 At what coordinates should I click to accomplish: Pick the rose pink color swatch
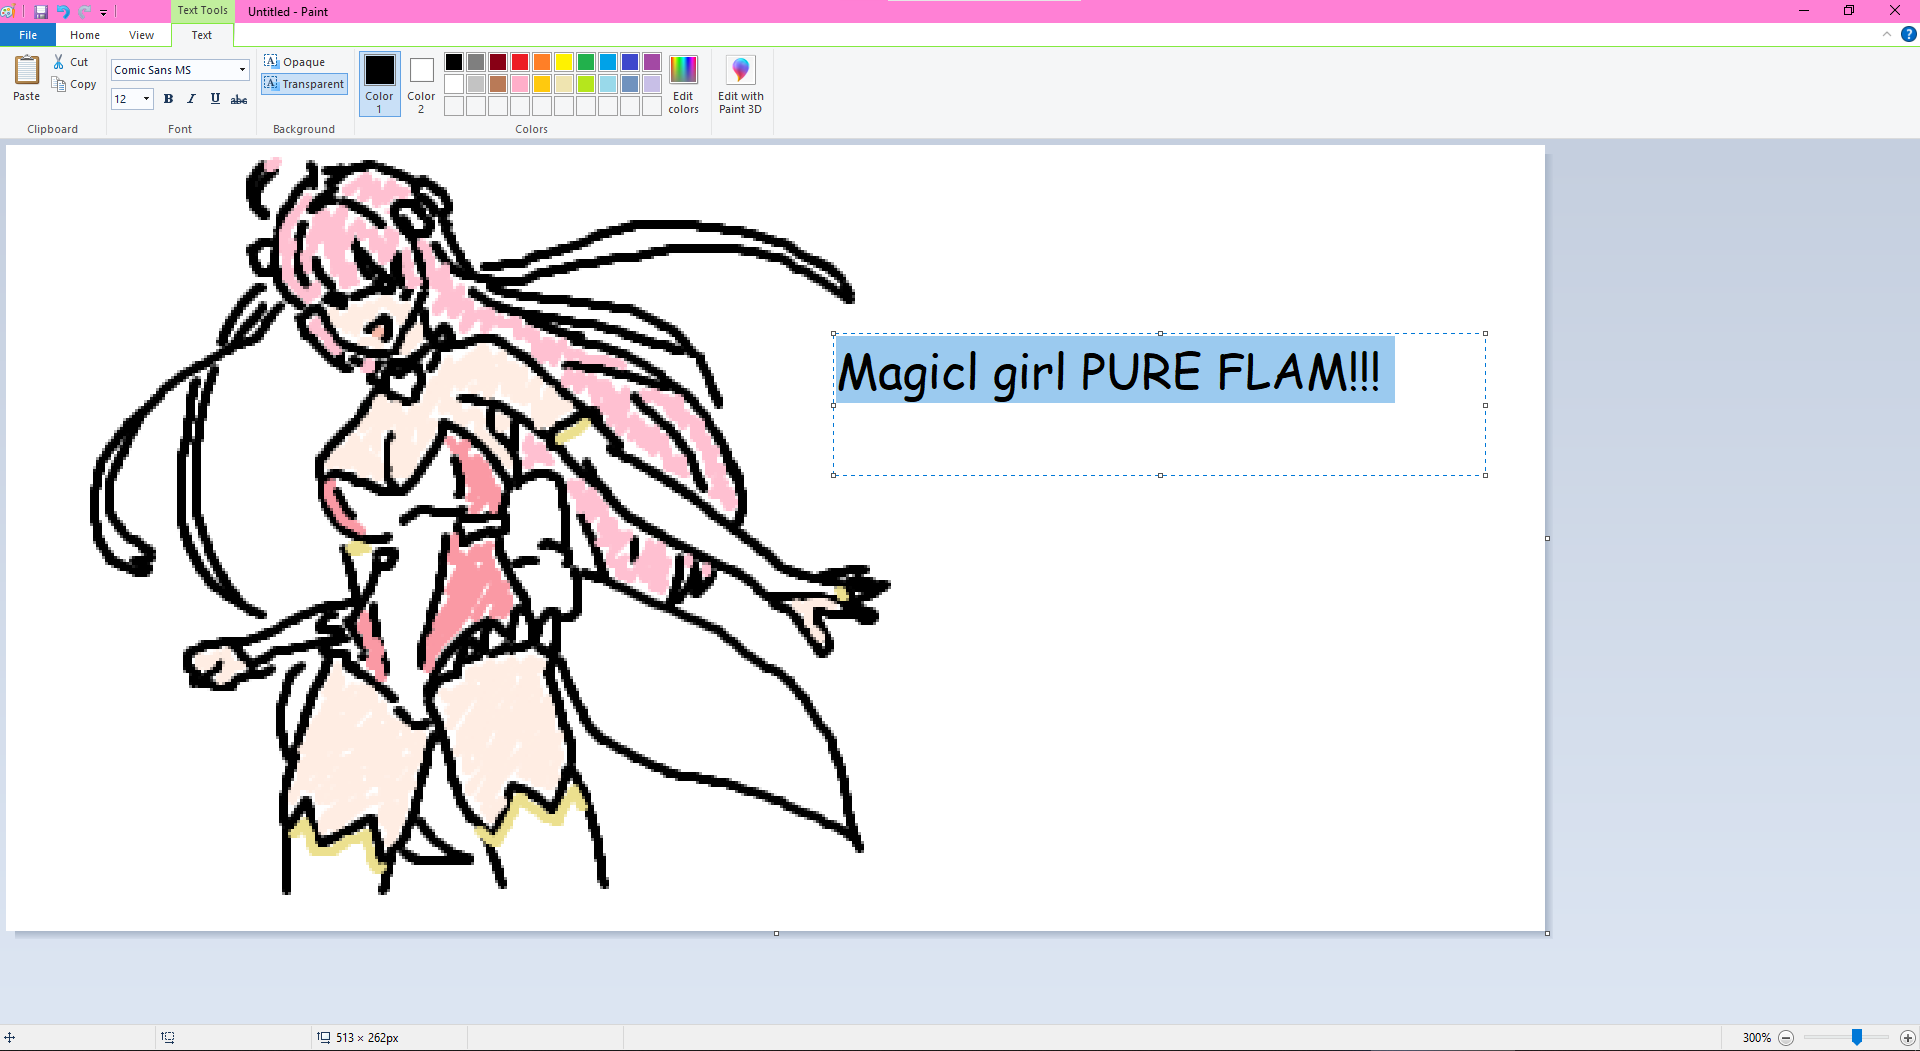point(520,84)
